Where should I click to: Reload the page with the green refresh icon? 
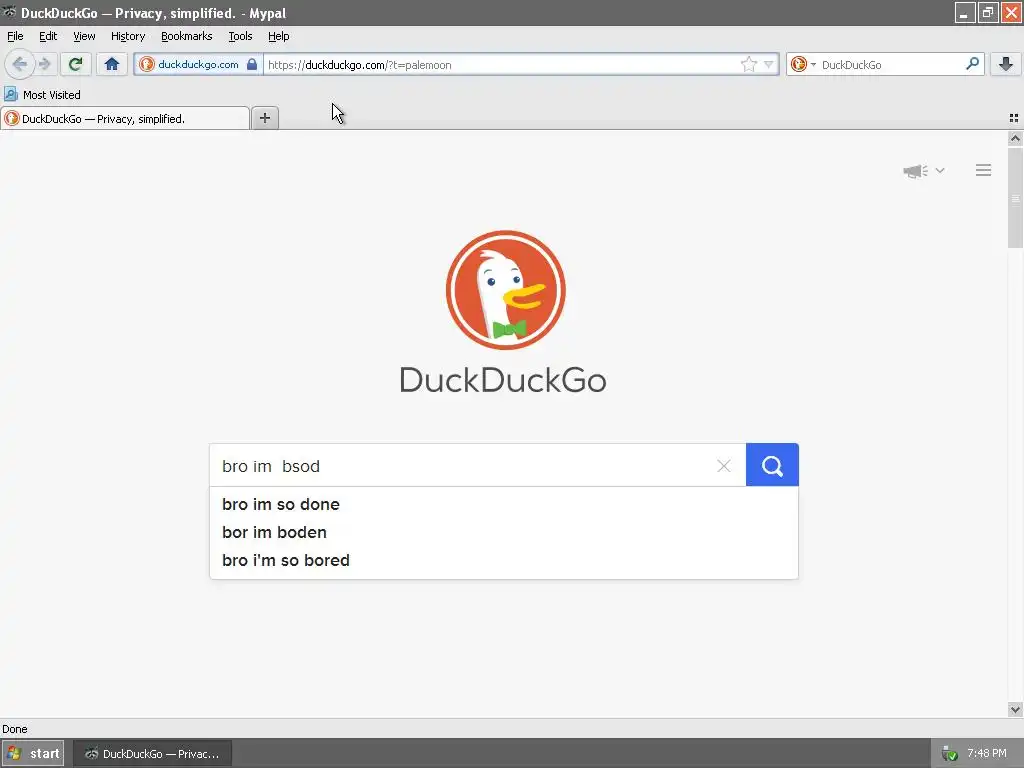(75, 64)
